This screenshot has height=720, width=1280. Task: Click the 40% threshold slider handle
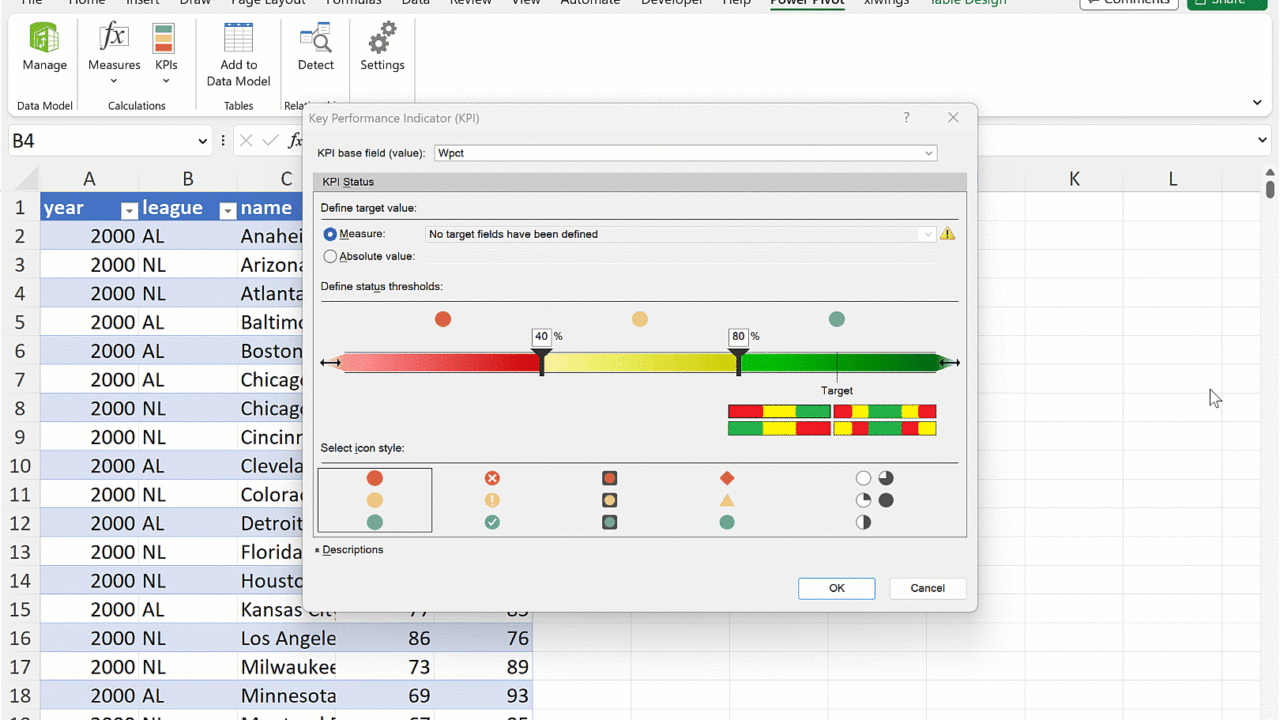[542, 361]
